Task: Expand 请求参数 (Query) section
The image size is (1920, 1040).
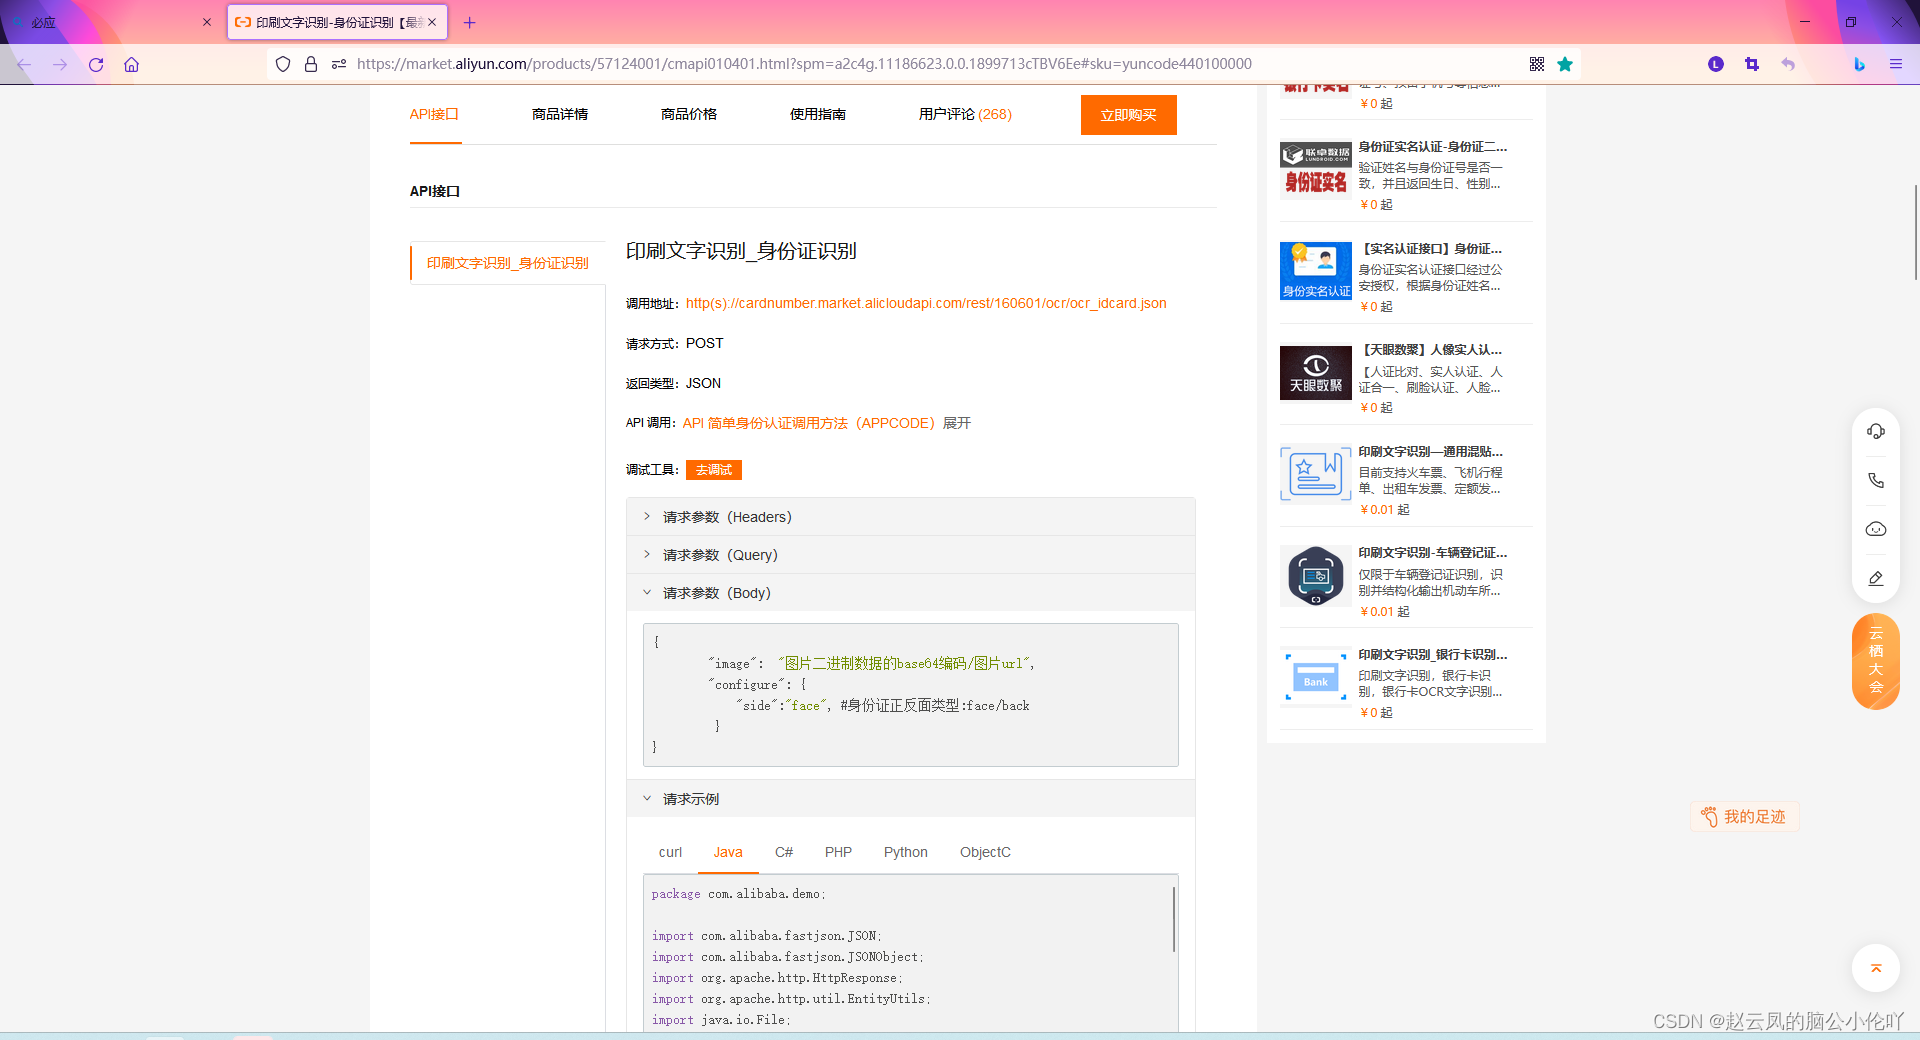Action: [911, 555]
